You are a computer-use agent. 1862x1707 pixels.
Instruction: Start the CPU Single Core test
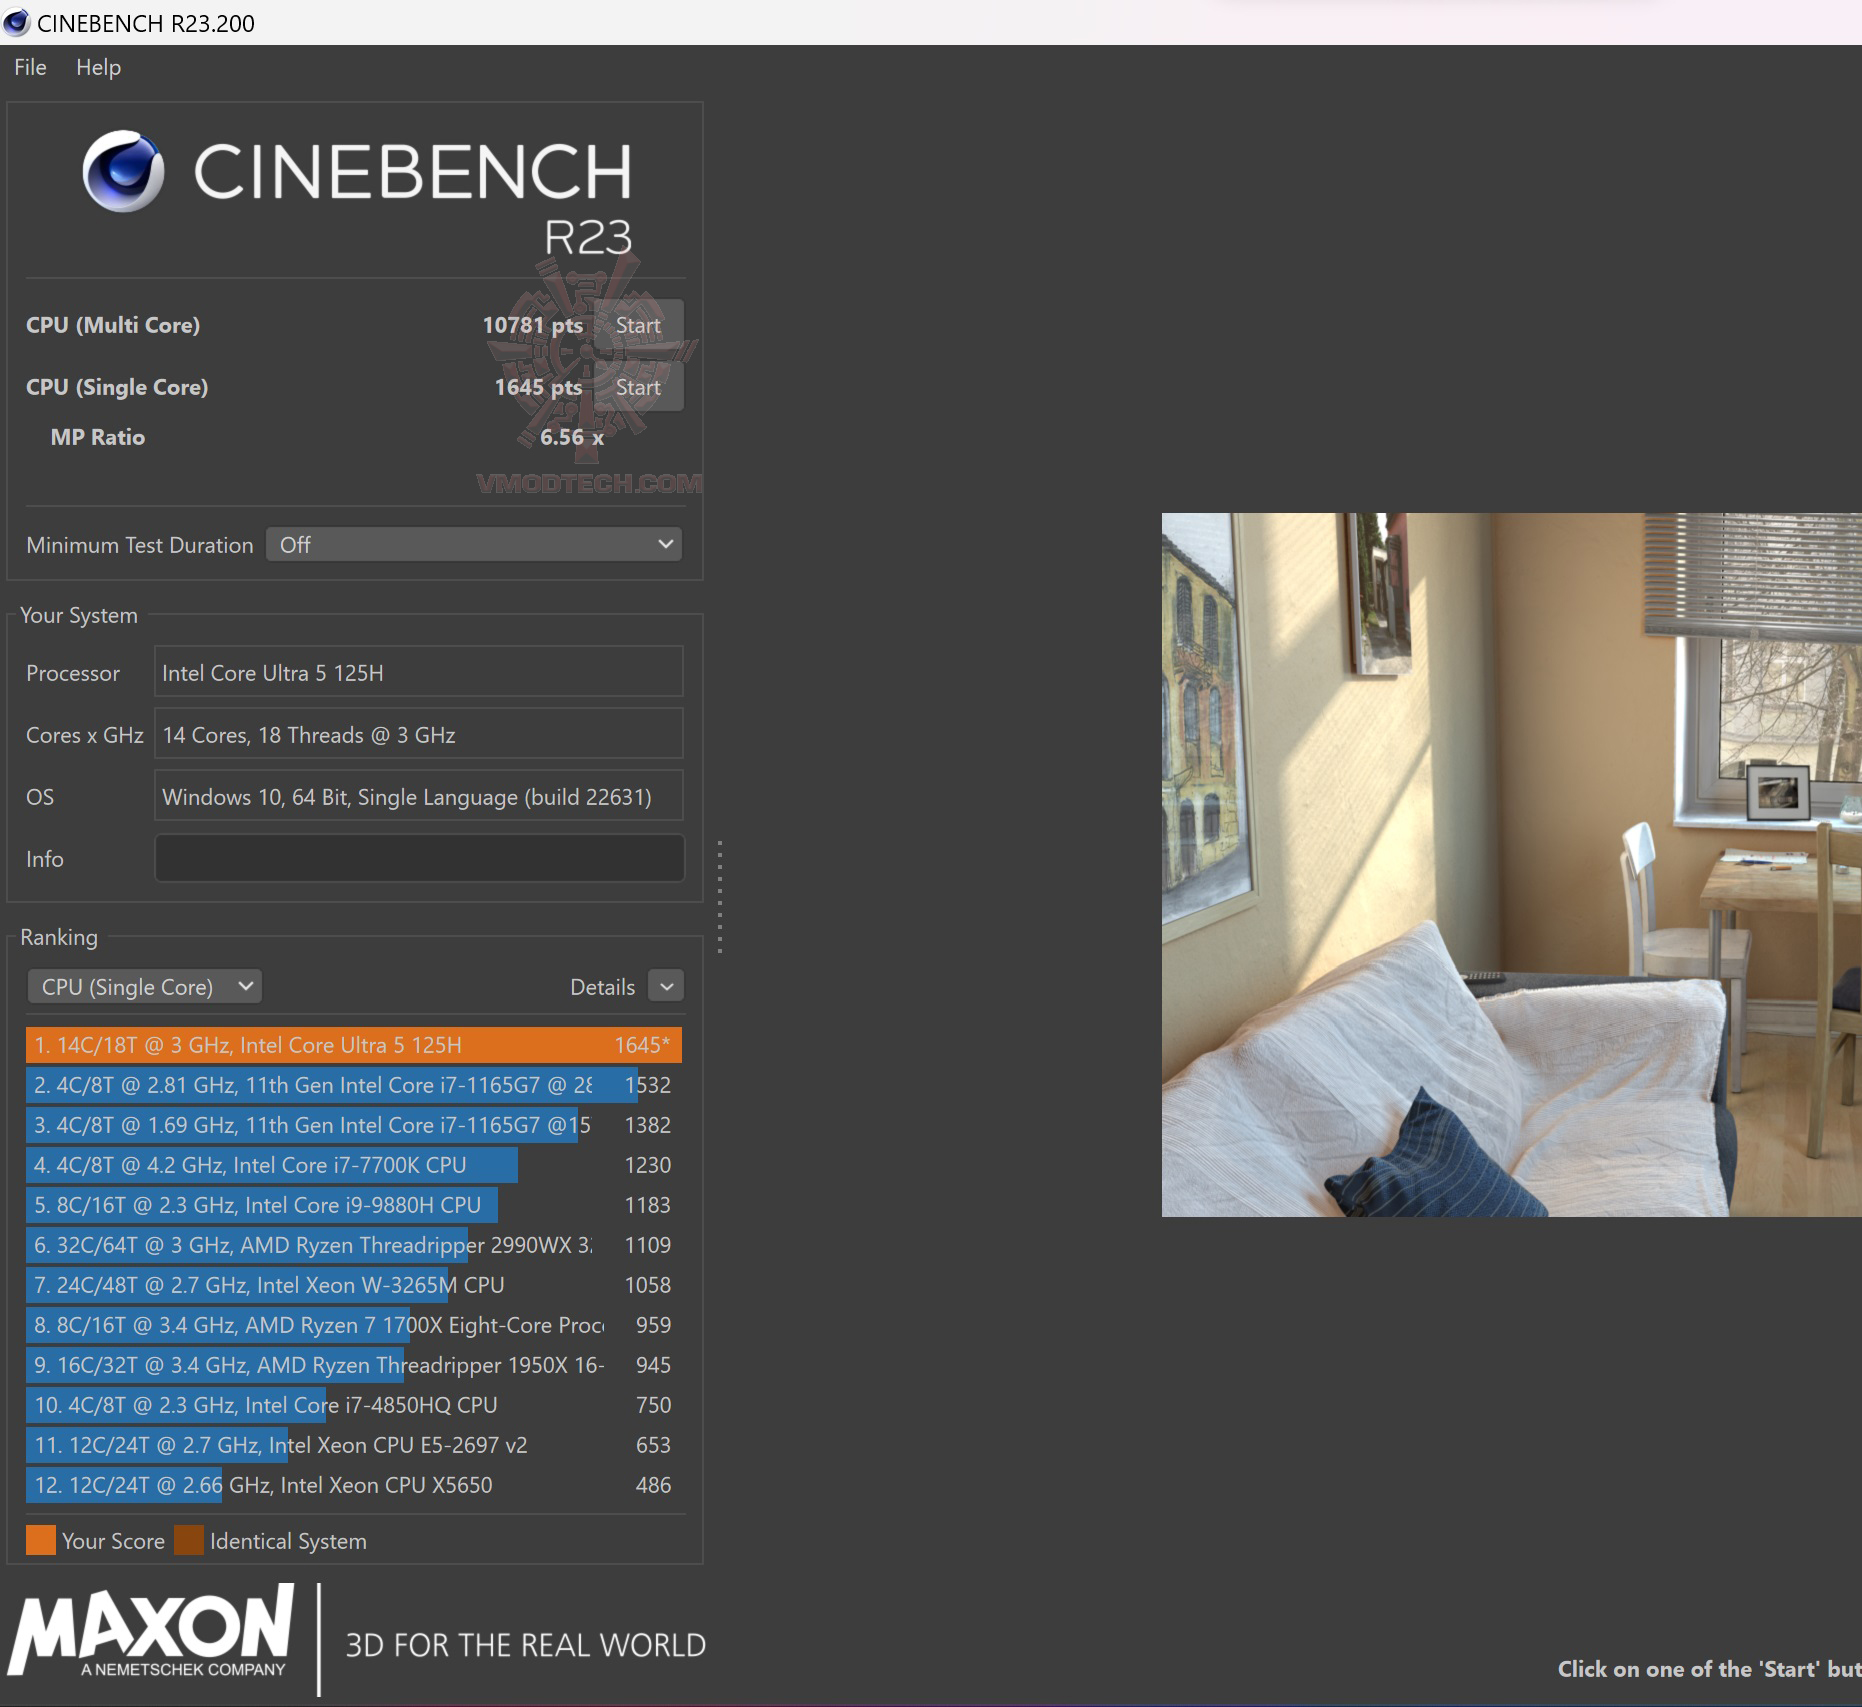click(638, 387)
